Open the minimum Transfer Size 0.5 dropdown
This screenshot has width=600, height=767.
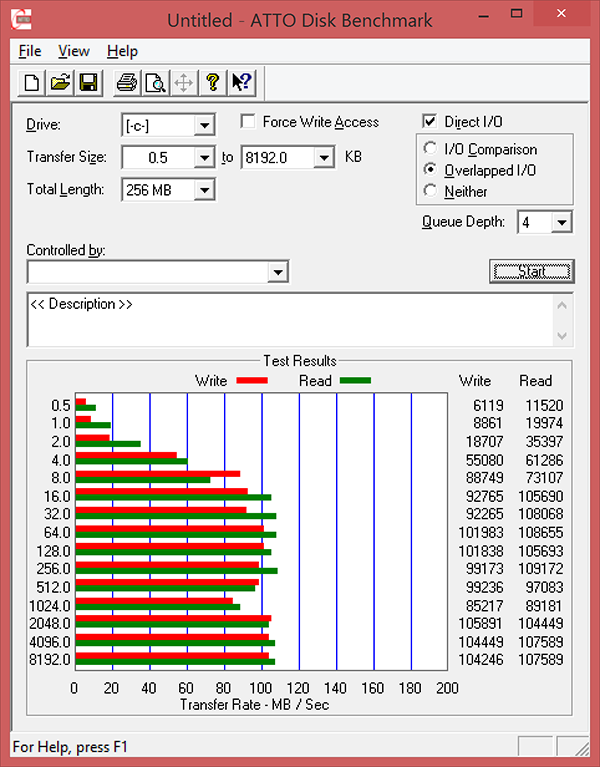pyautogui.click(x=204, y=158)
